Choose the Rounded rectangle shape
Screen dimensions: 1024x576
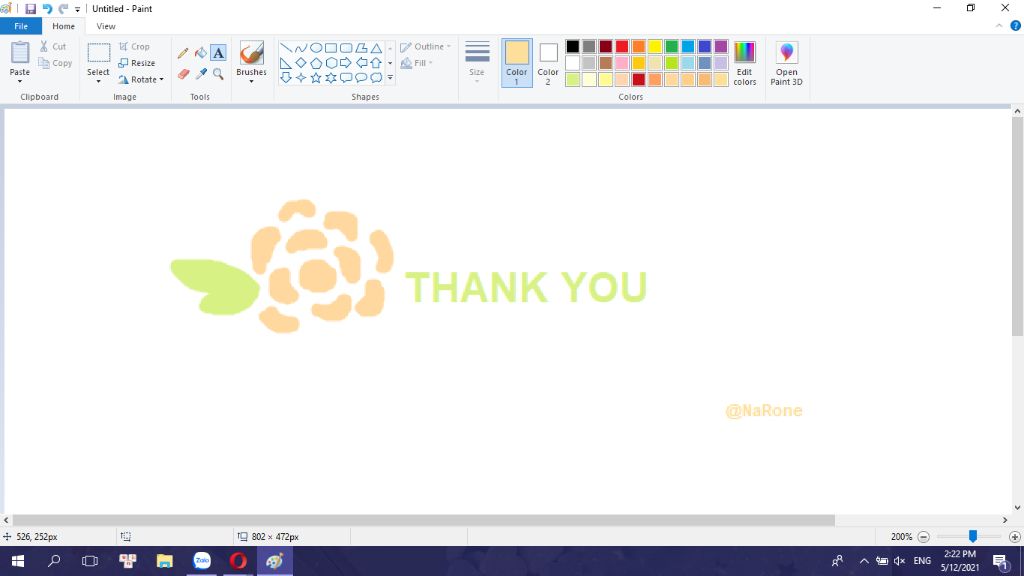[x=346, y=48]
